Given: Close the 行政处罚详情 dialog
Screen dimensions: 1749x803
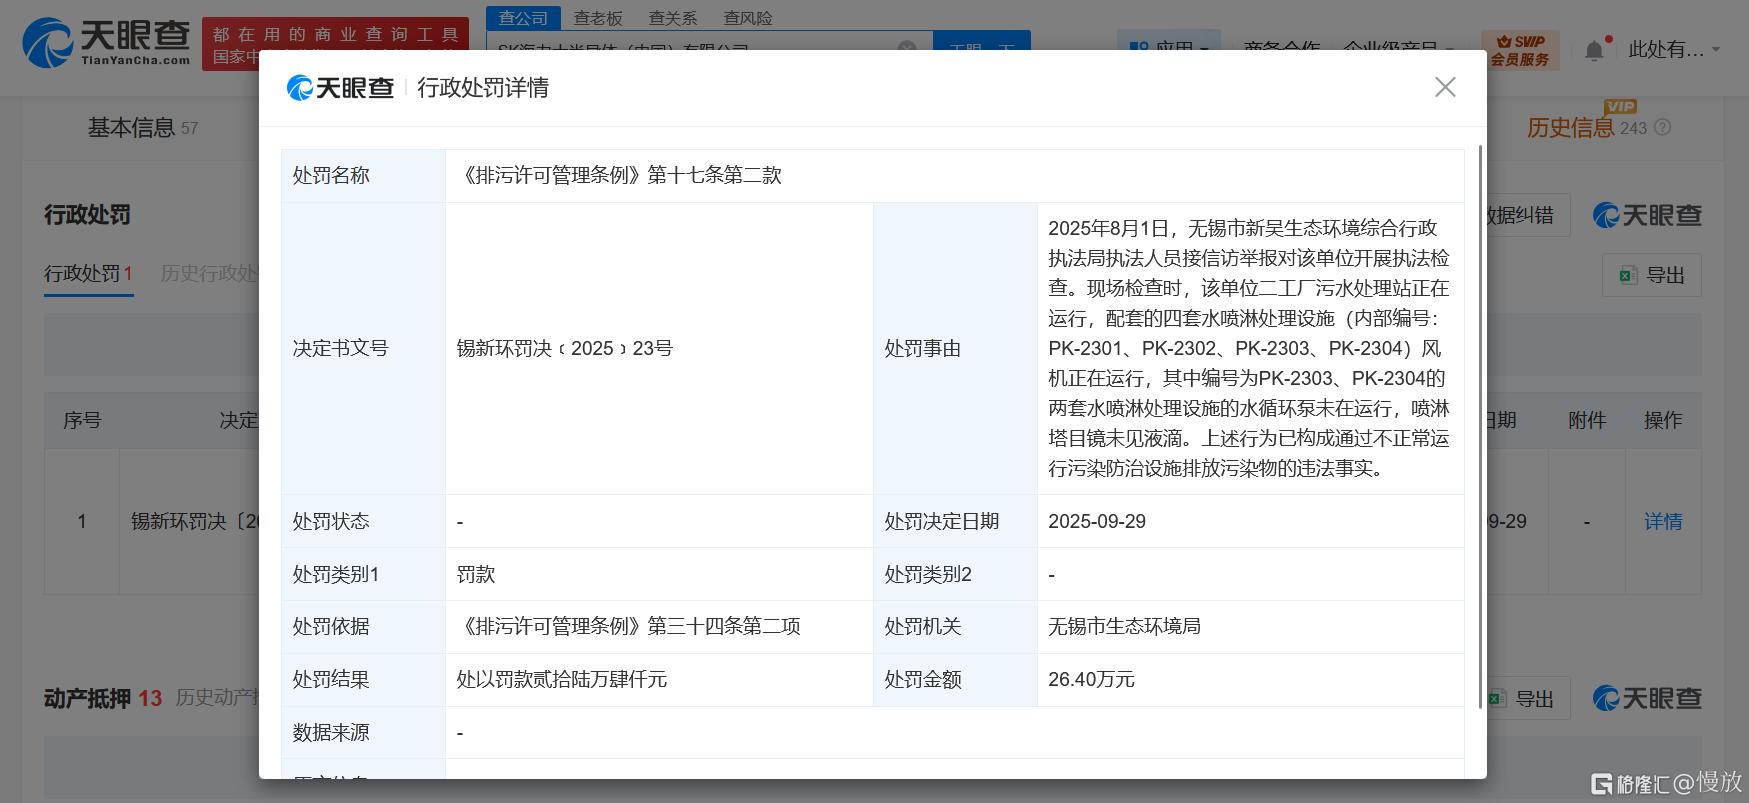Looking at the screenshot, I should (1444, 88).
